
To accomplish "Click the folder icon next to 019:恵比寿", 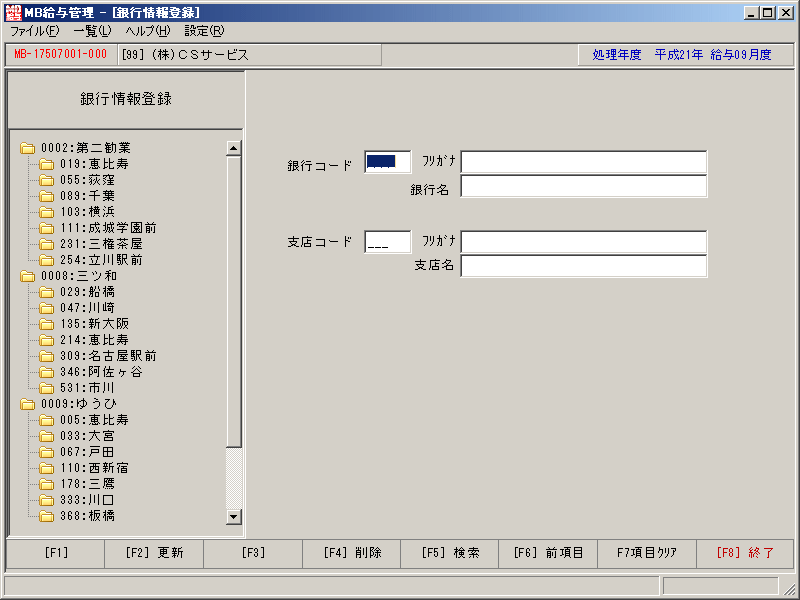I will pyautogui.click(x=46, y=164).
